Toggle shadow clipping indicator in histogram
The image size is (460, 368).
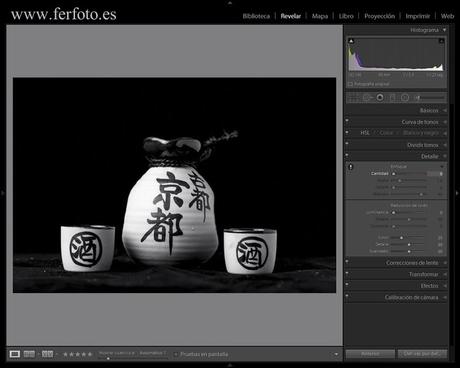(x=351, y=41)
